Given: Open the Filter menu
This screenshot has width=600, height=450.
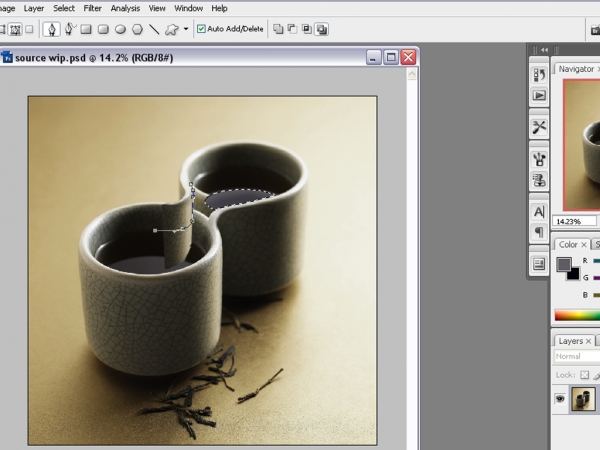Looking at the screenshot, I should pos(93,8).
